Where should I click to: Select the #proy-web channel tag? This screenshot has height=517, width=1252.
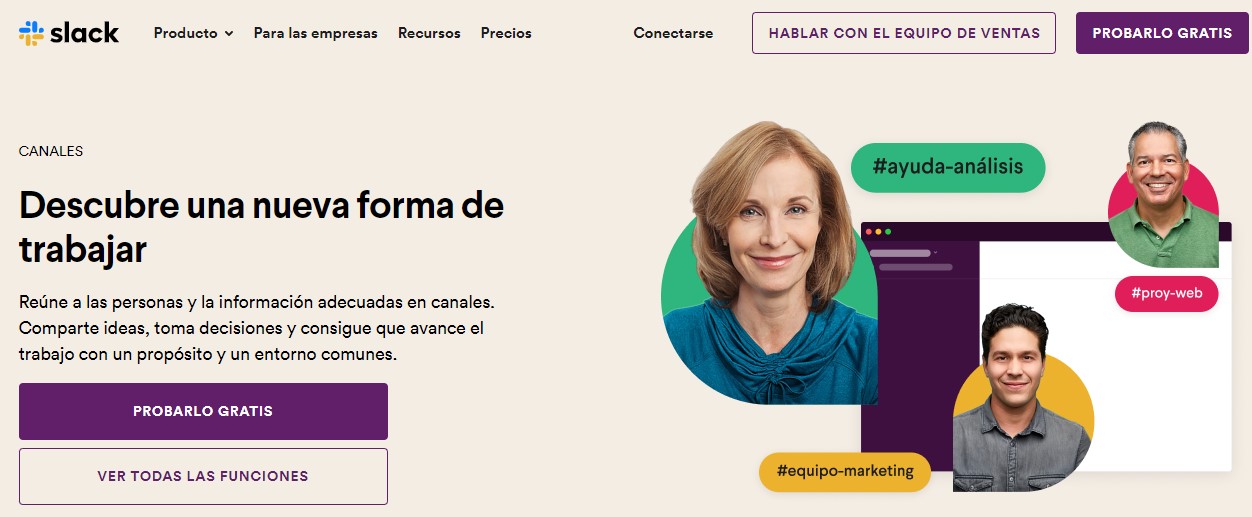(1166, 293)
